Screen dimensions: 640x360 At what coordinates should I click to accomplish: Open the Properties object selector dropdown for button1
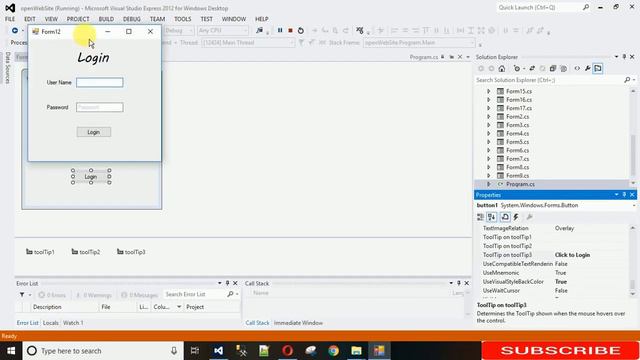pyautogui.click(x=634, y=205)
